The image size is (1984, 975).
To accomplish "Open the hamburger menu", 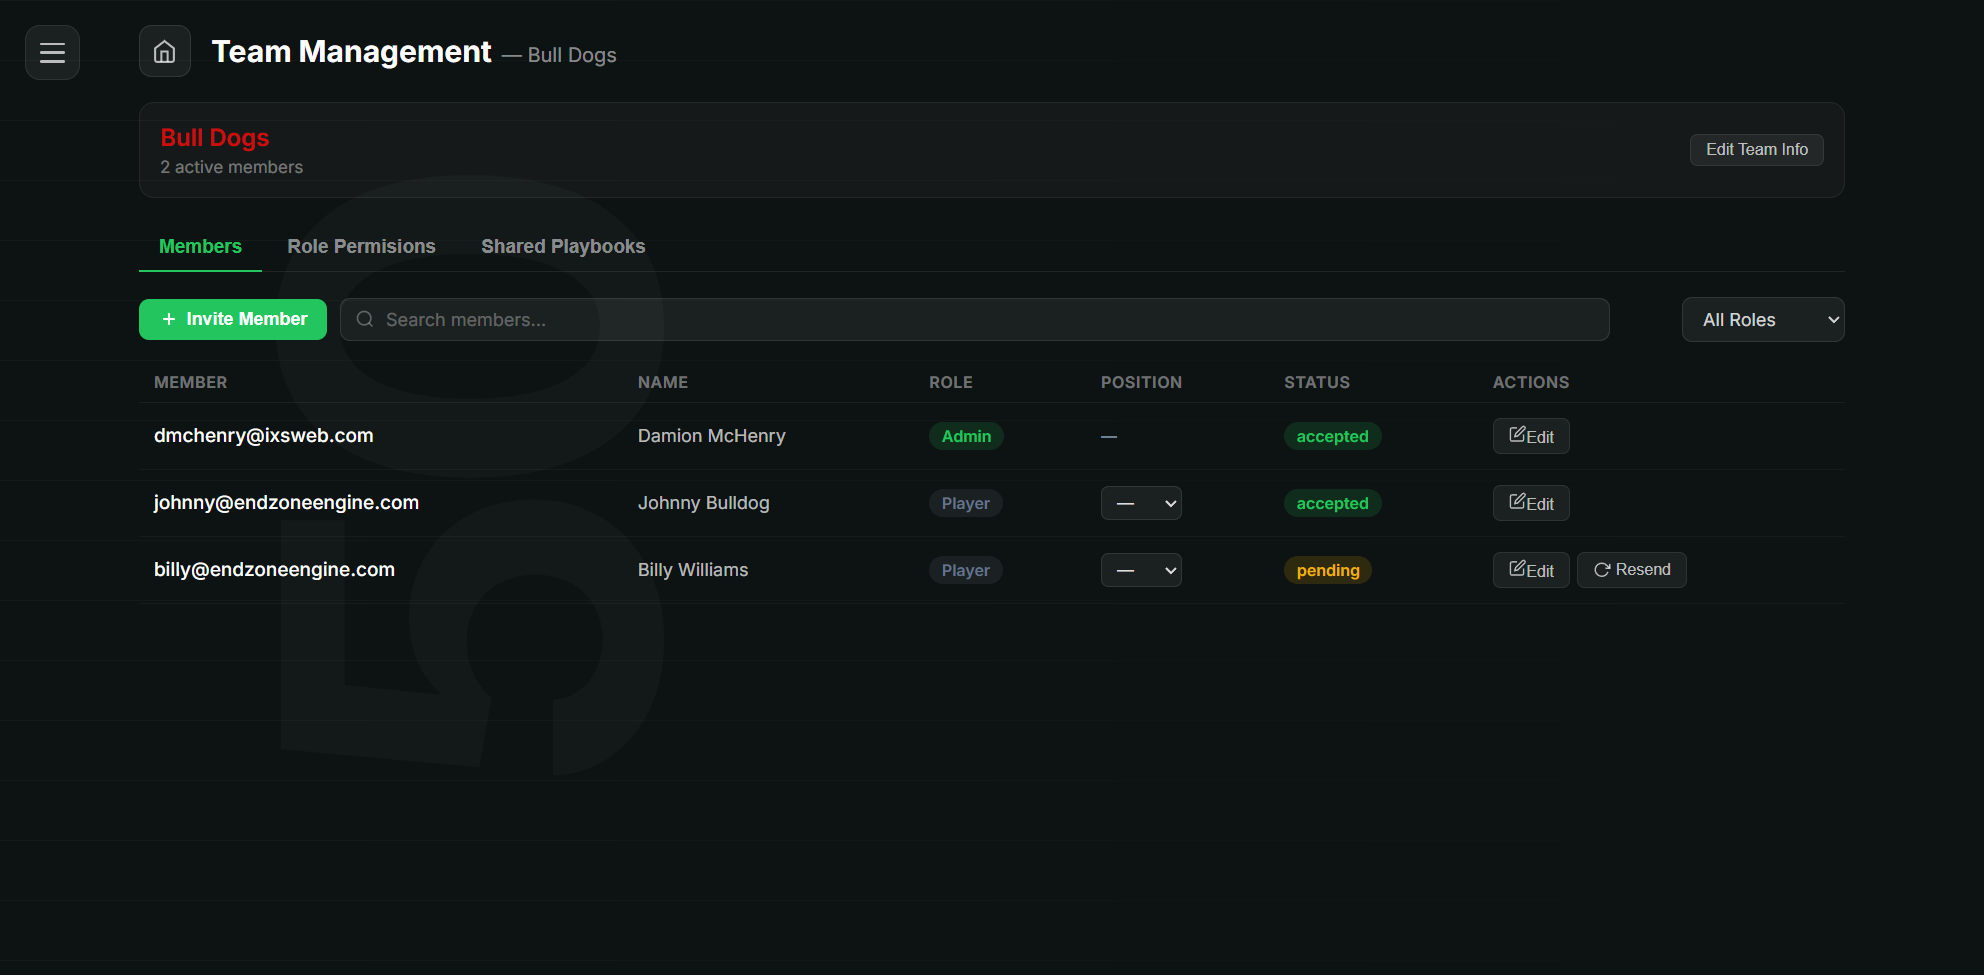I will pyautogui.click(x=52, y=52).
